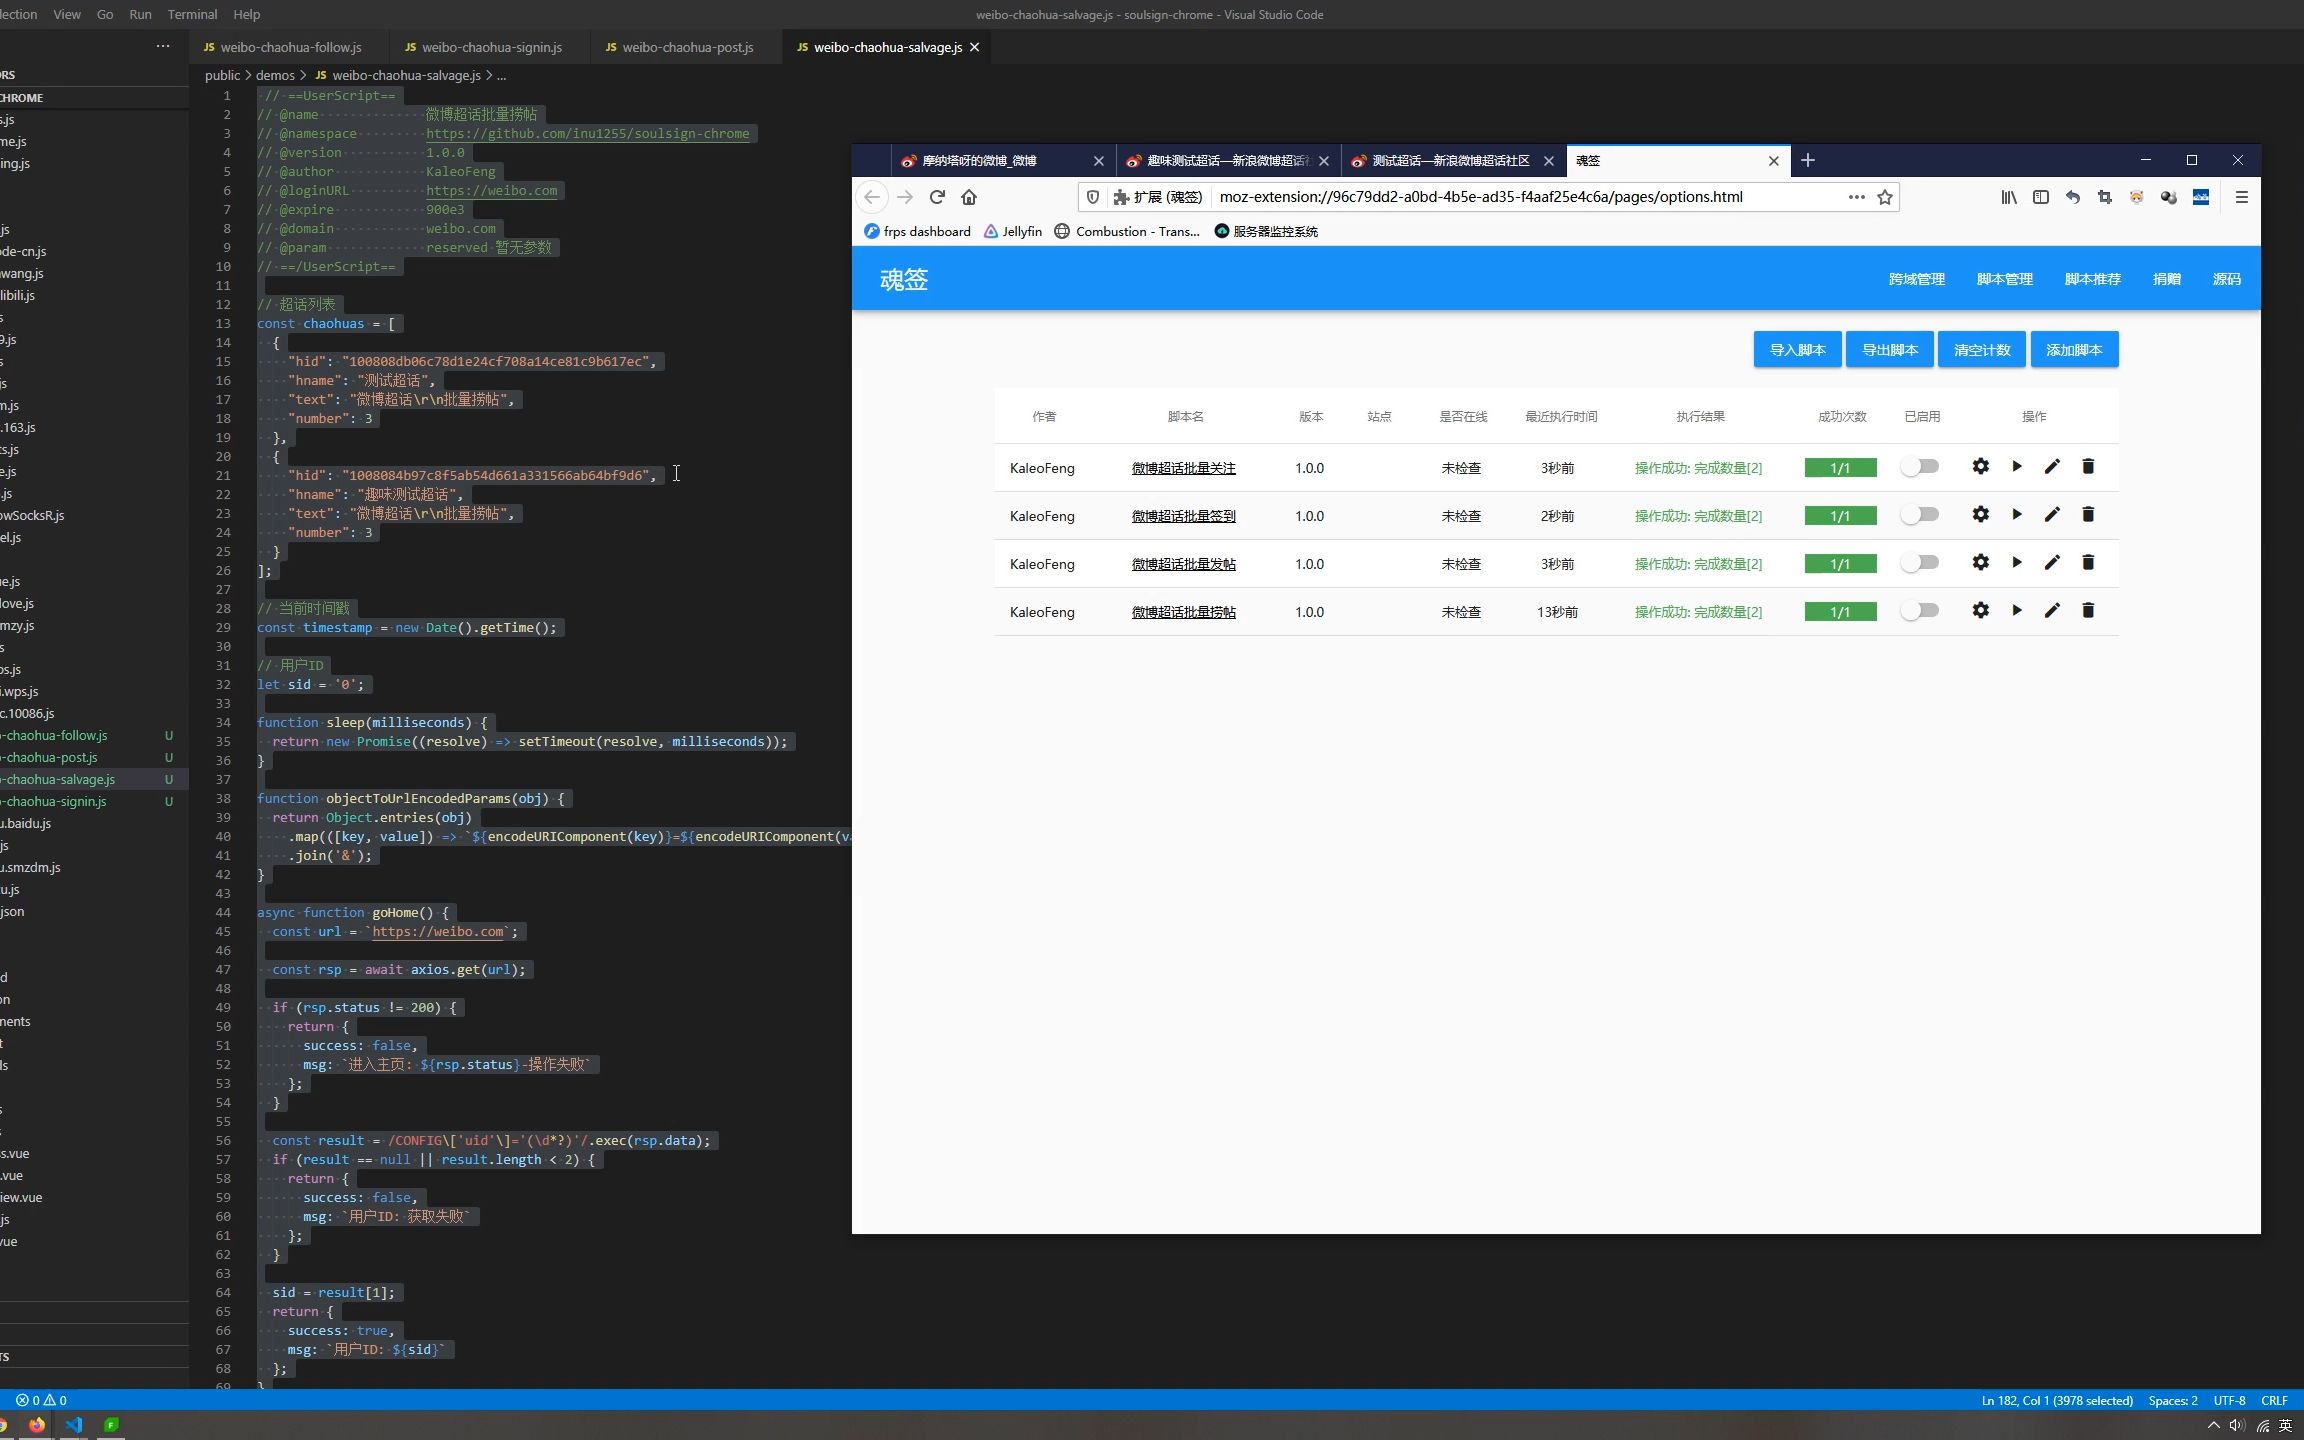
Task: Expand the breadcrumb ellipsis after weibo-chaohua-salvage.js
Action: 501,75
